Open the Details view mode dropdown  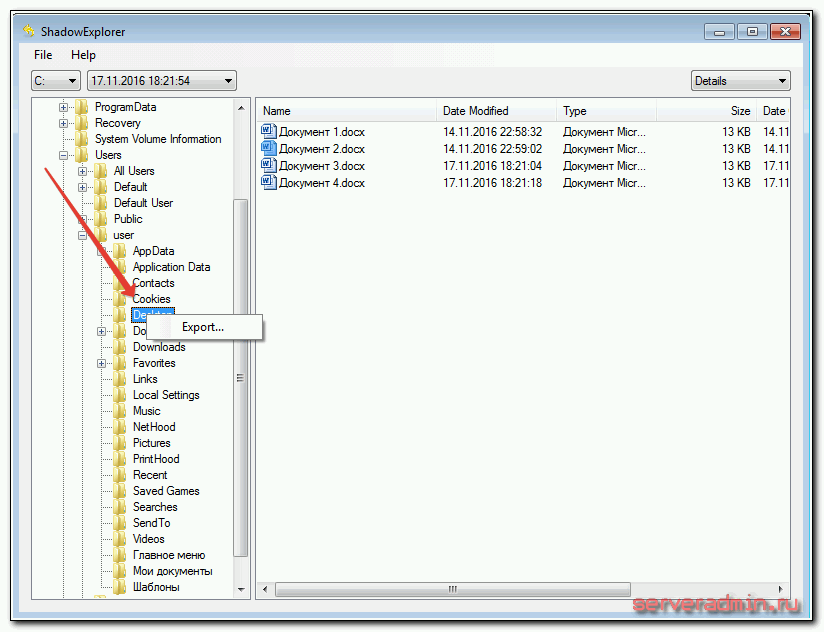[740, 81]
